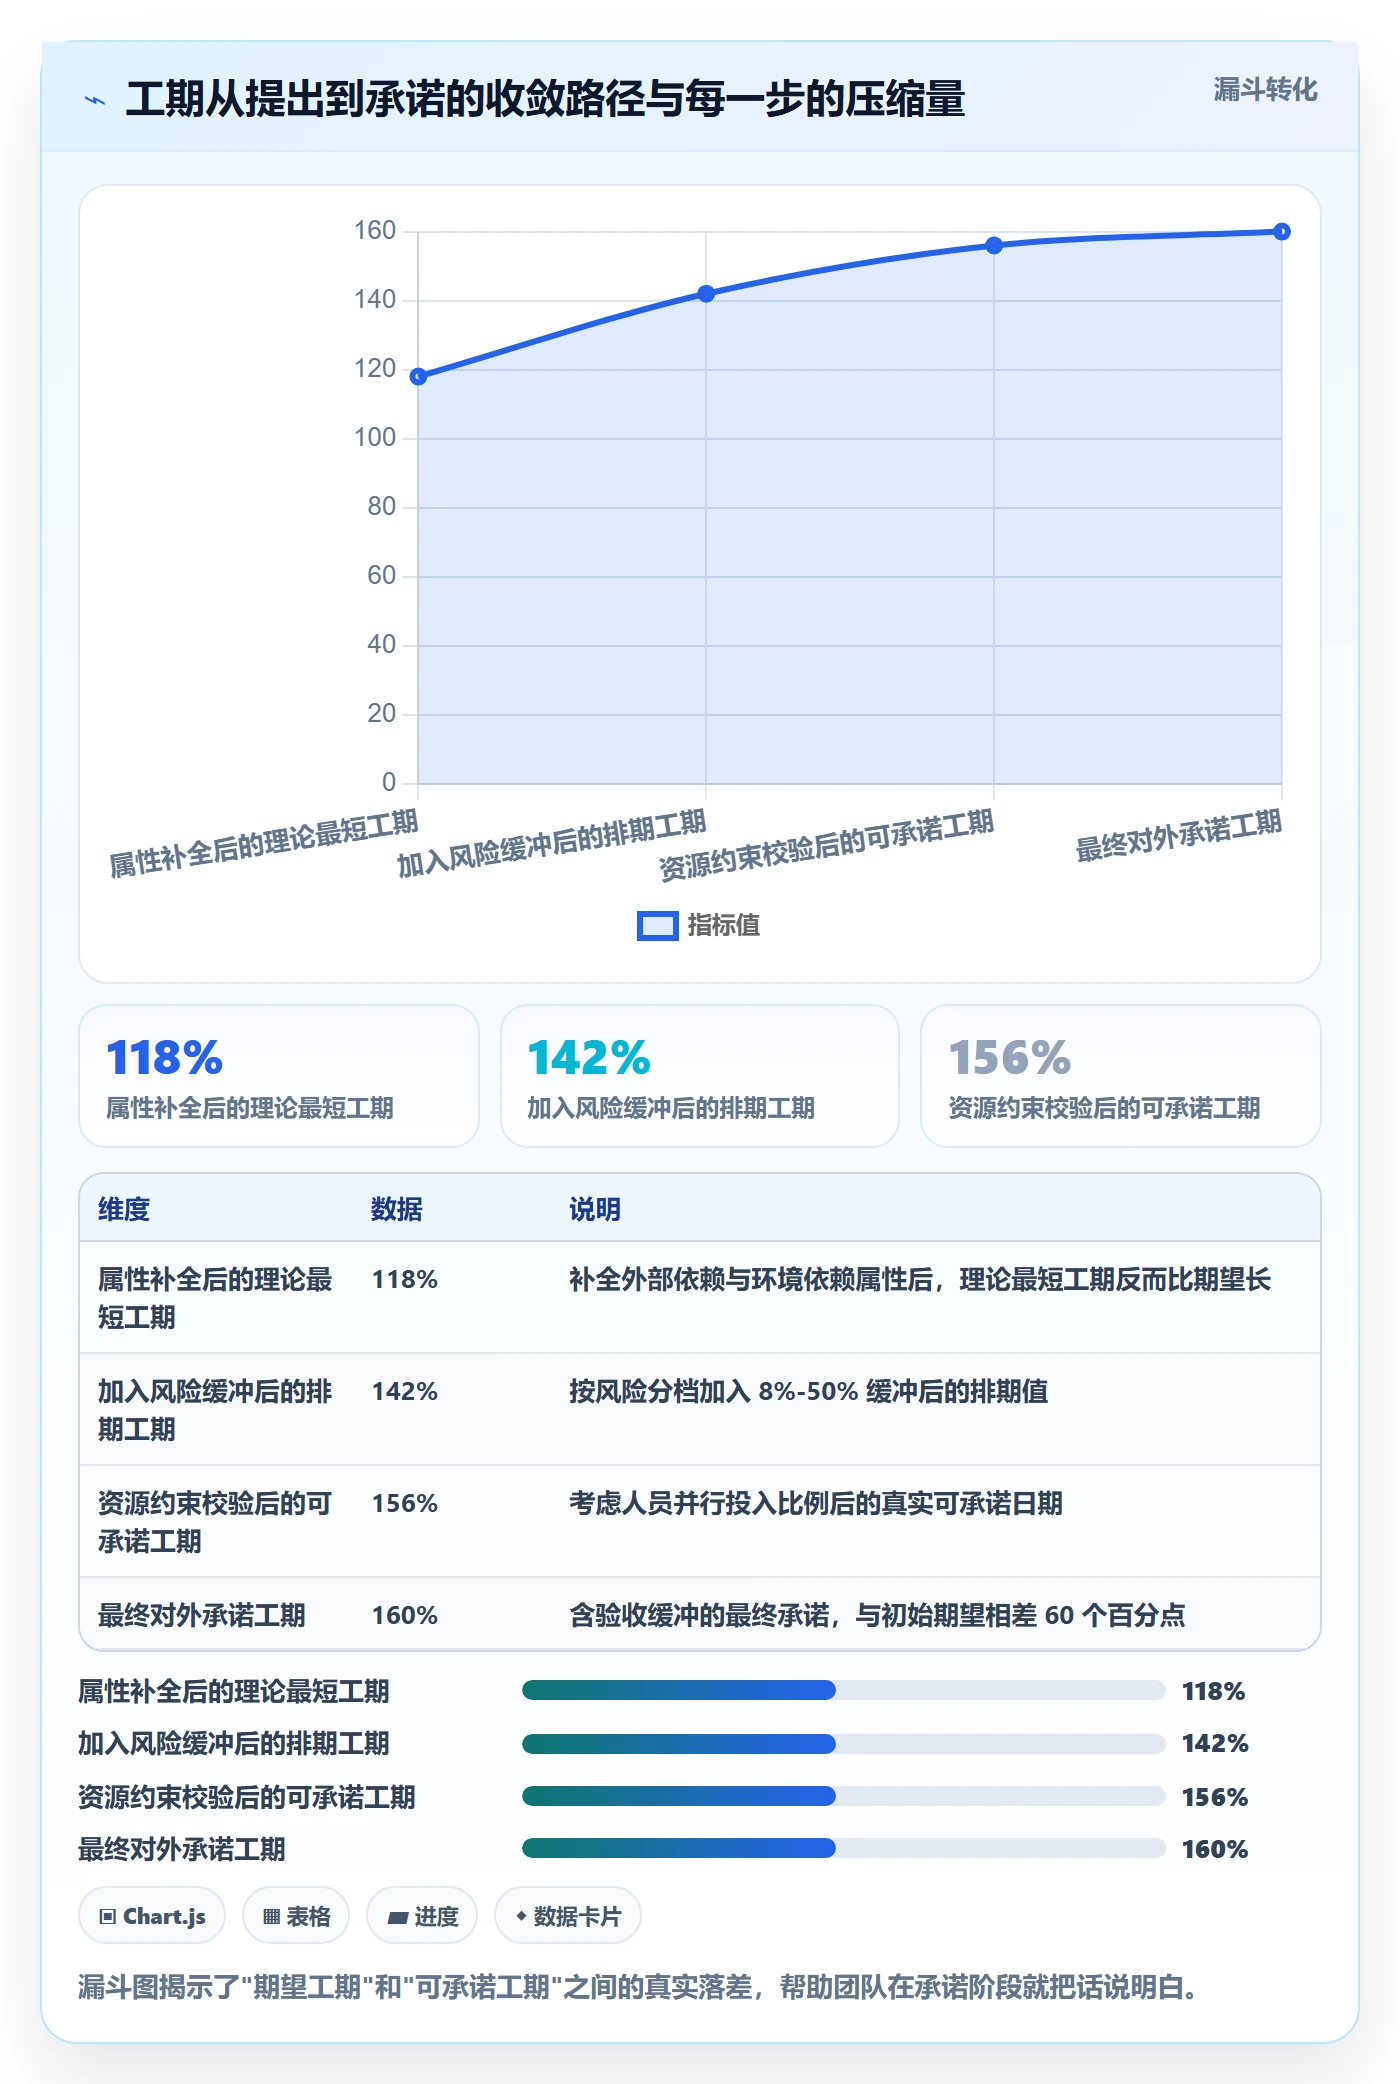The image size is (1400, 2084).
Task: Click the 160% progress value label
Action: click(1215, 1849)
